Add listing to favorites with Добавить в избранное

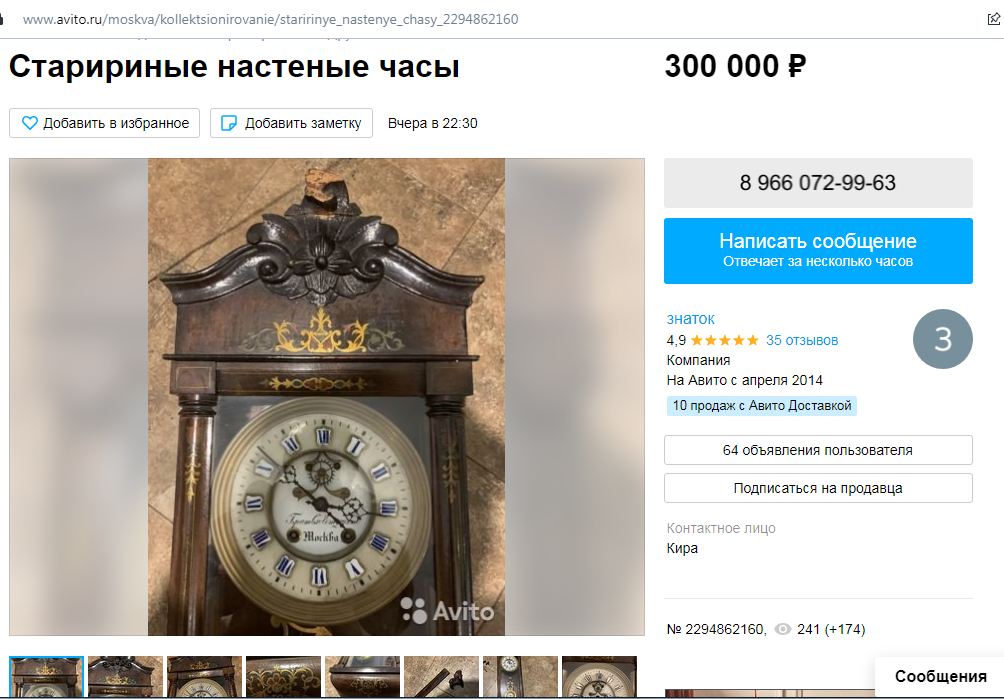[104, 123]
